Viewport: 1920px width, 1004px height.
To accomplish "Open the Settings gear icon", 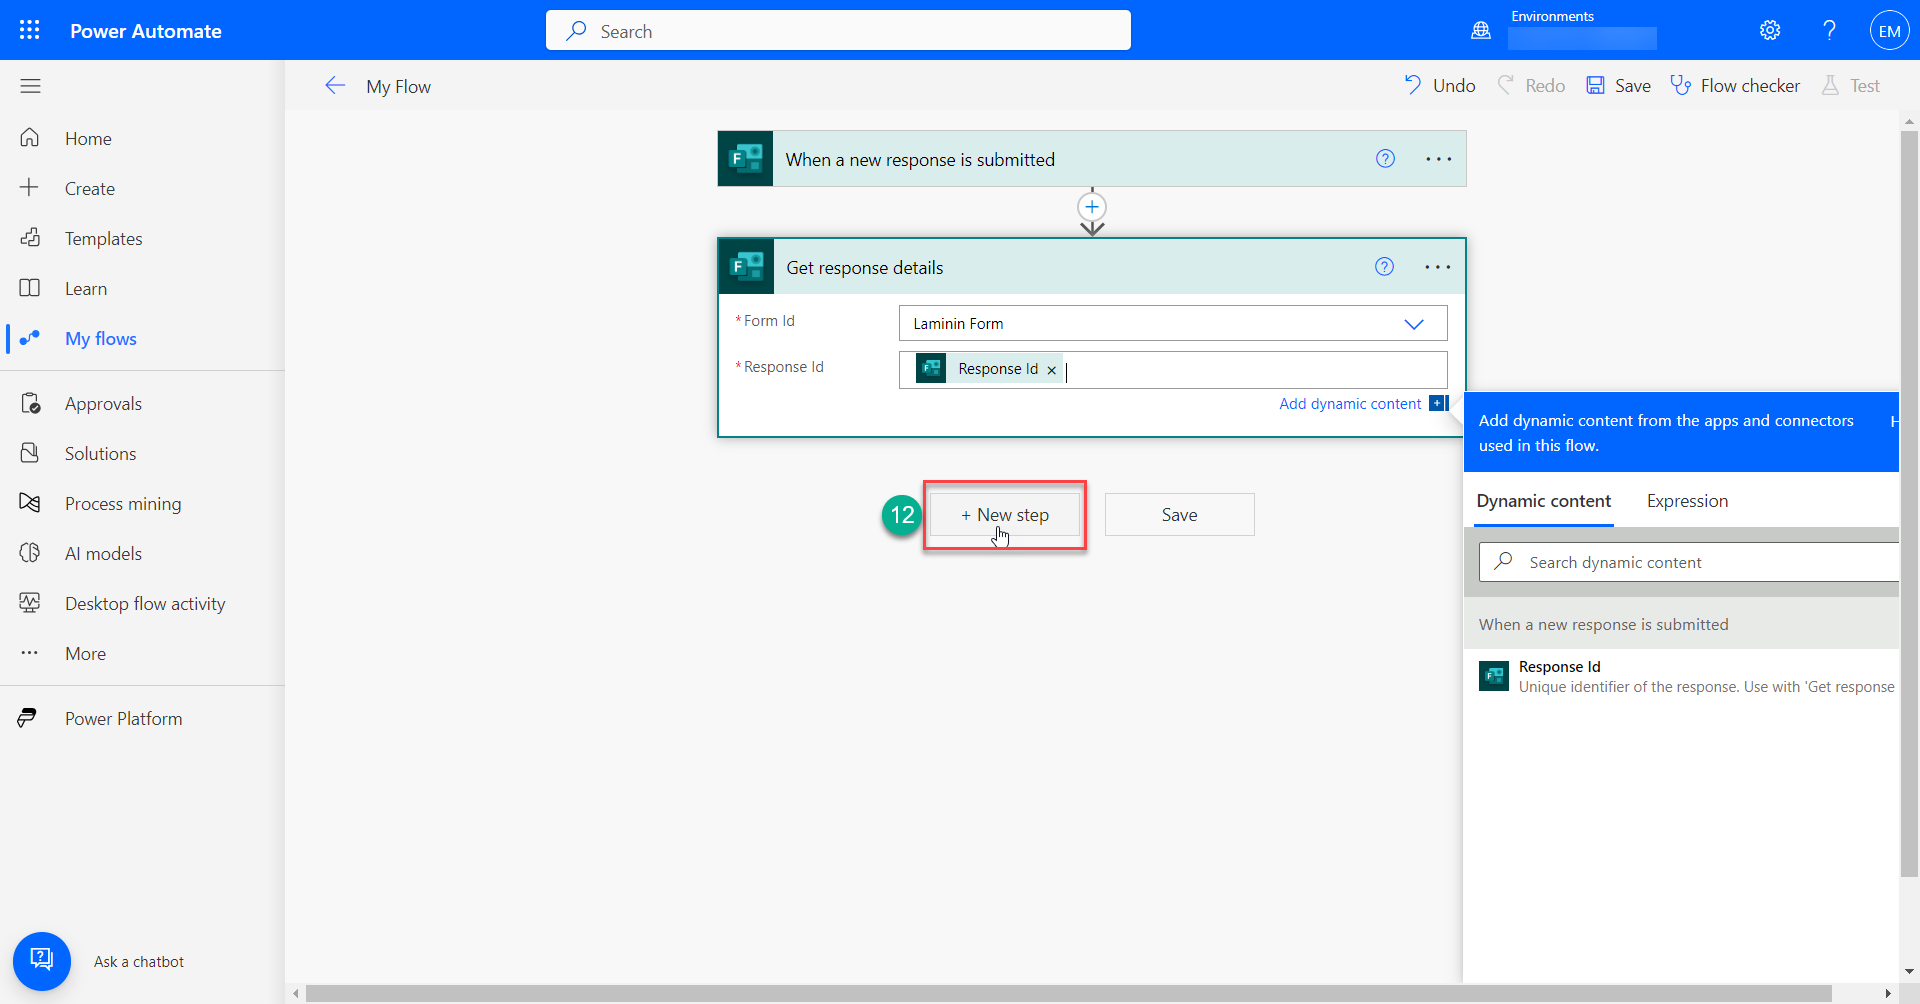I will [1770, 30].
